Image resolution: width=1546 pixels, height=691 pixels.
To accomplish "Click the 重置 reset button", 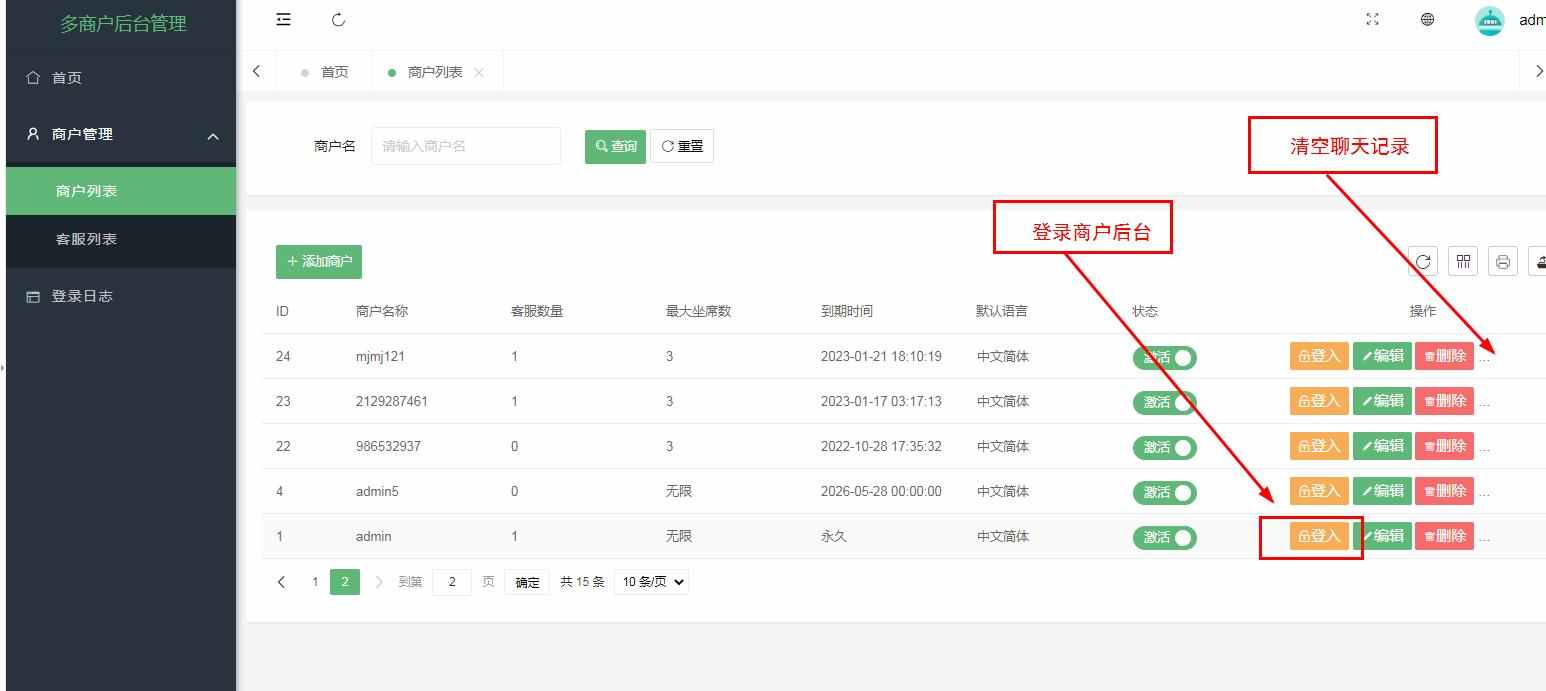I will (682, 146).
